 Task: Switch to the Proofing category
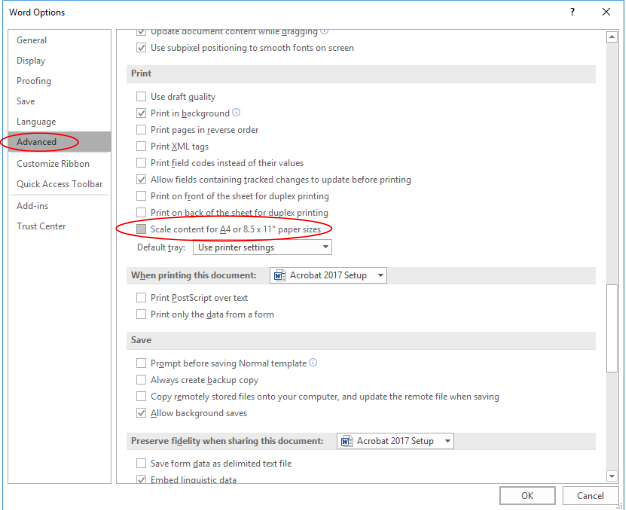click(33, 81)
